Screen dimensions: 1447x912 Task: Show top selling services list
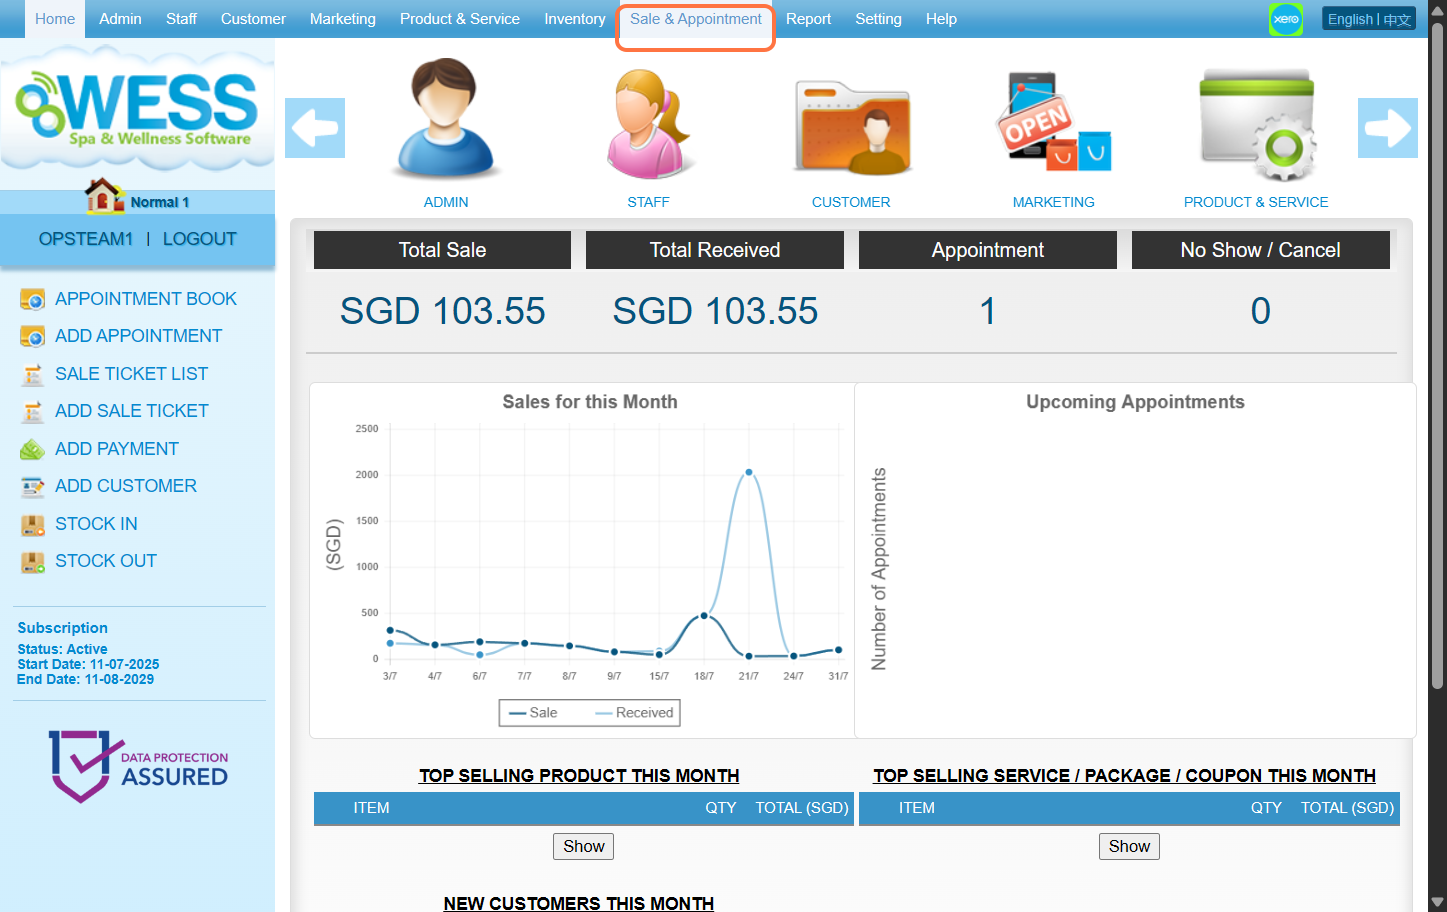point(1128,846)
